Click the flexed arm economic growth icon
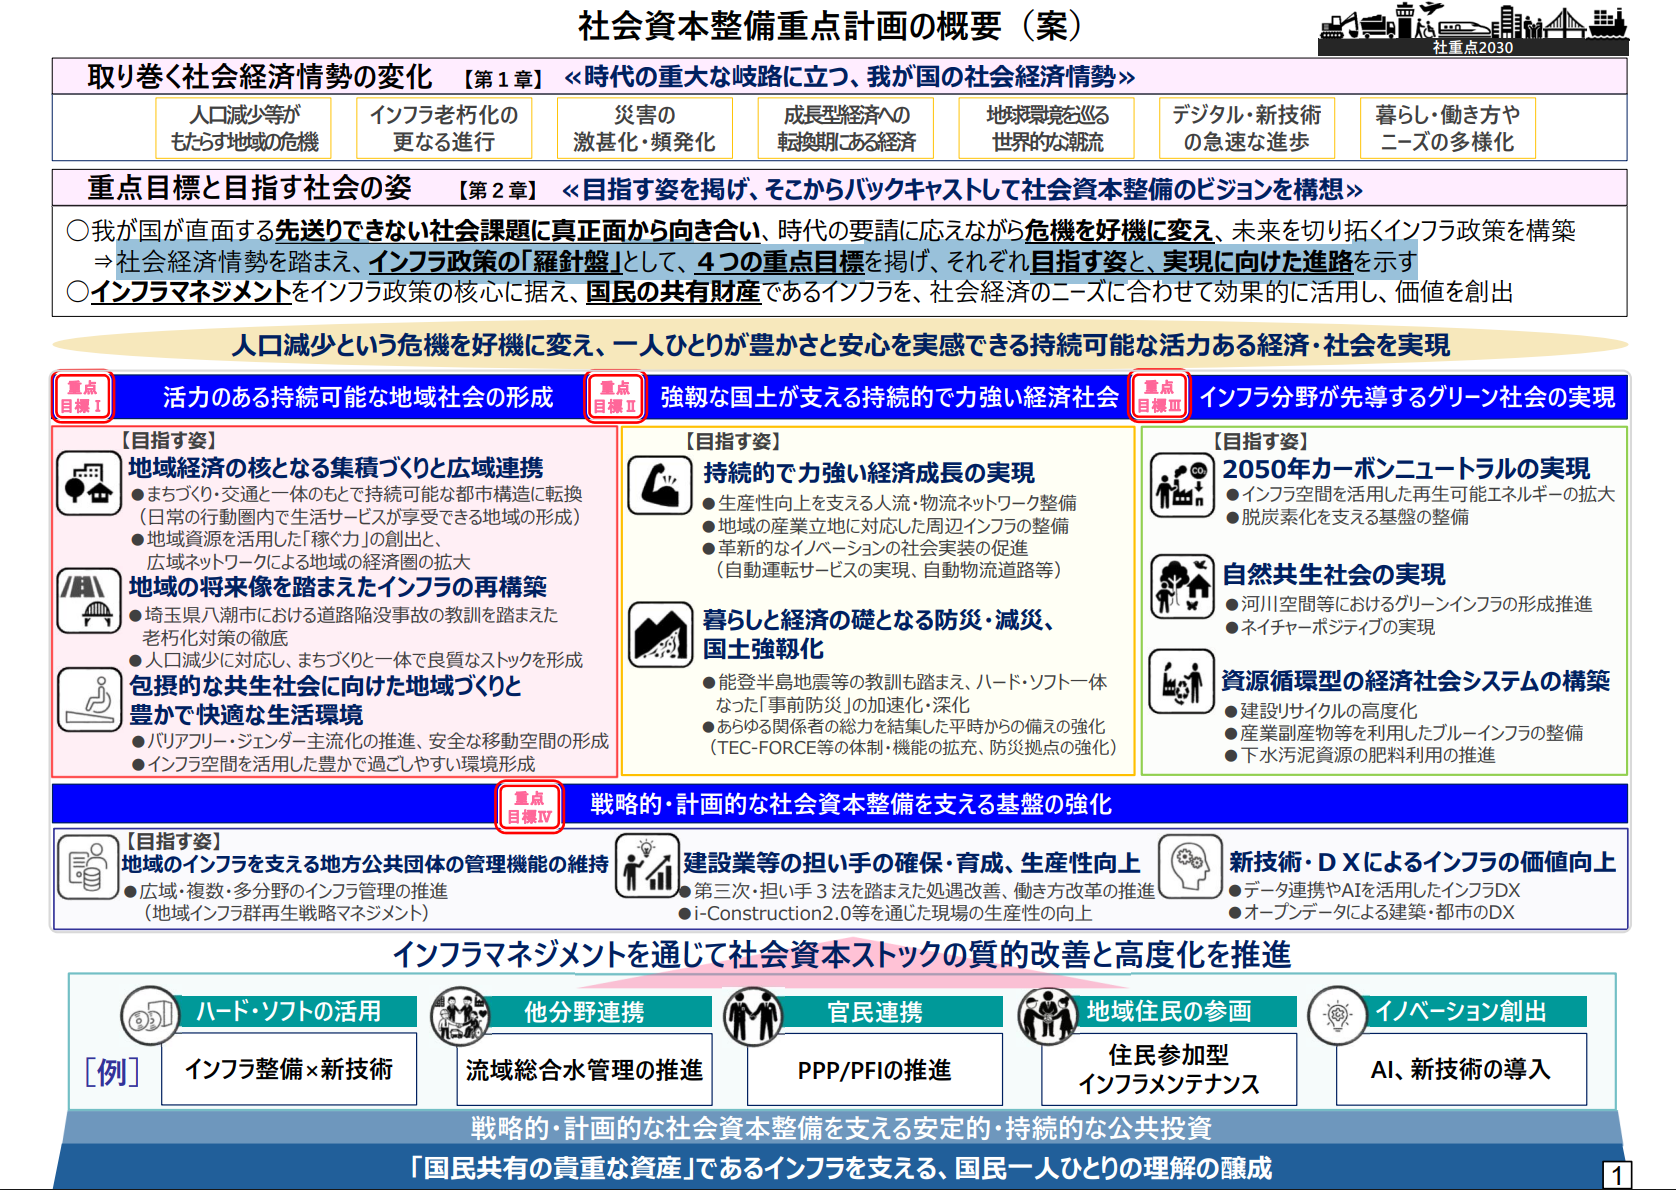The image size is (1676, 1190). coord(660,486)
